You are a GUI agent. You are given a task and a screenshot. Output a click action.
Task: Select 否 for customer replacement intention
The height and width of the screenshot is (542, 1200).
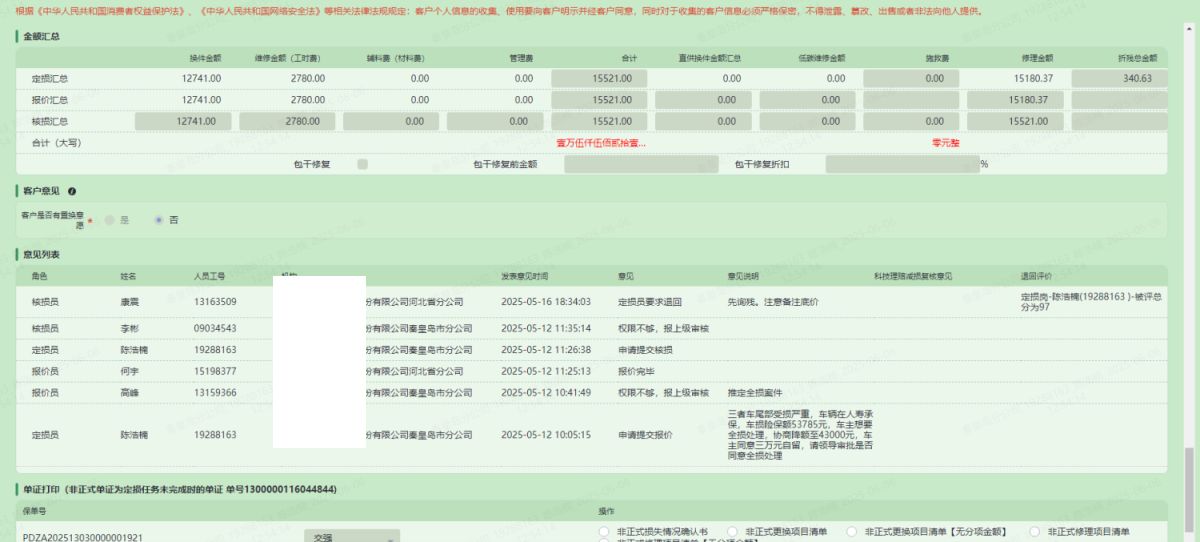(x=159, y=220)
